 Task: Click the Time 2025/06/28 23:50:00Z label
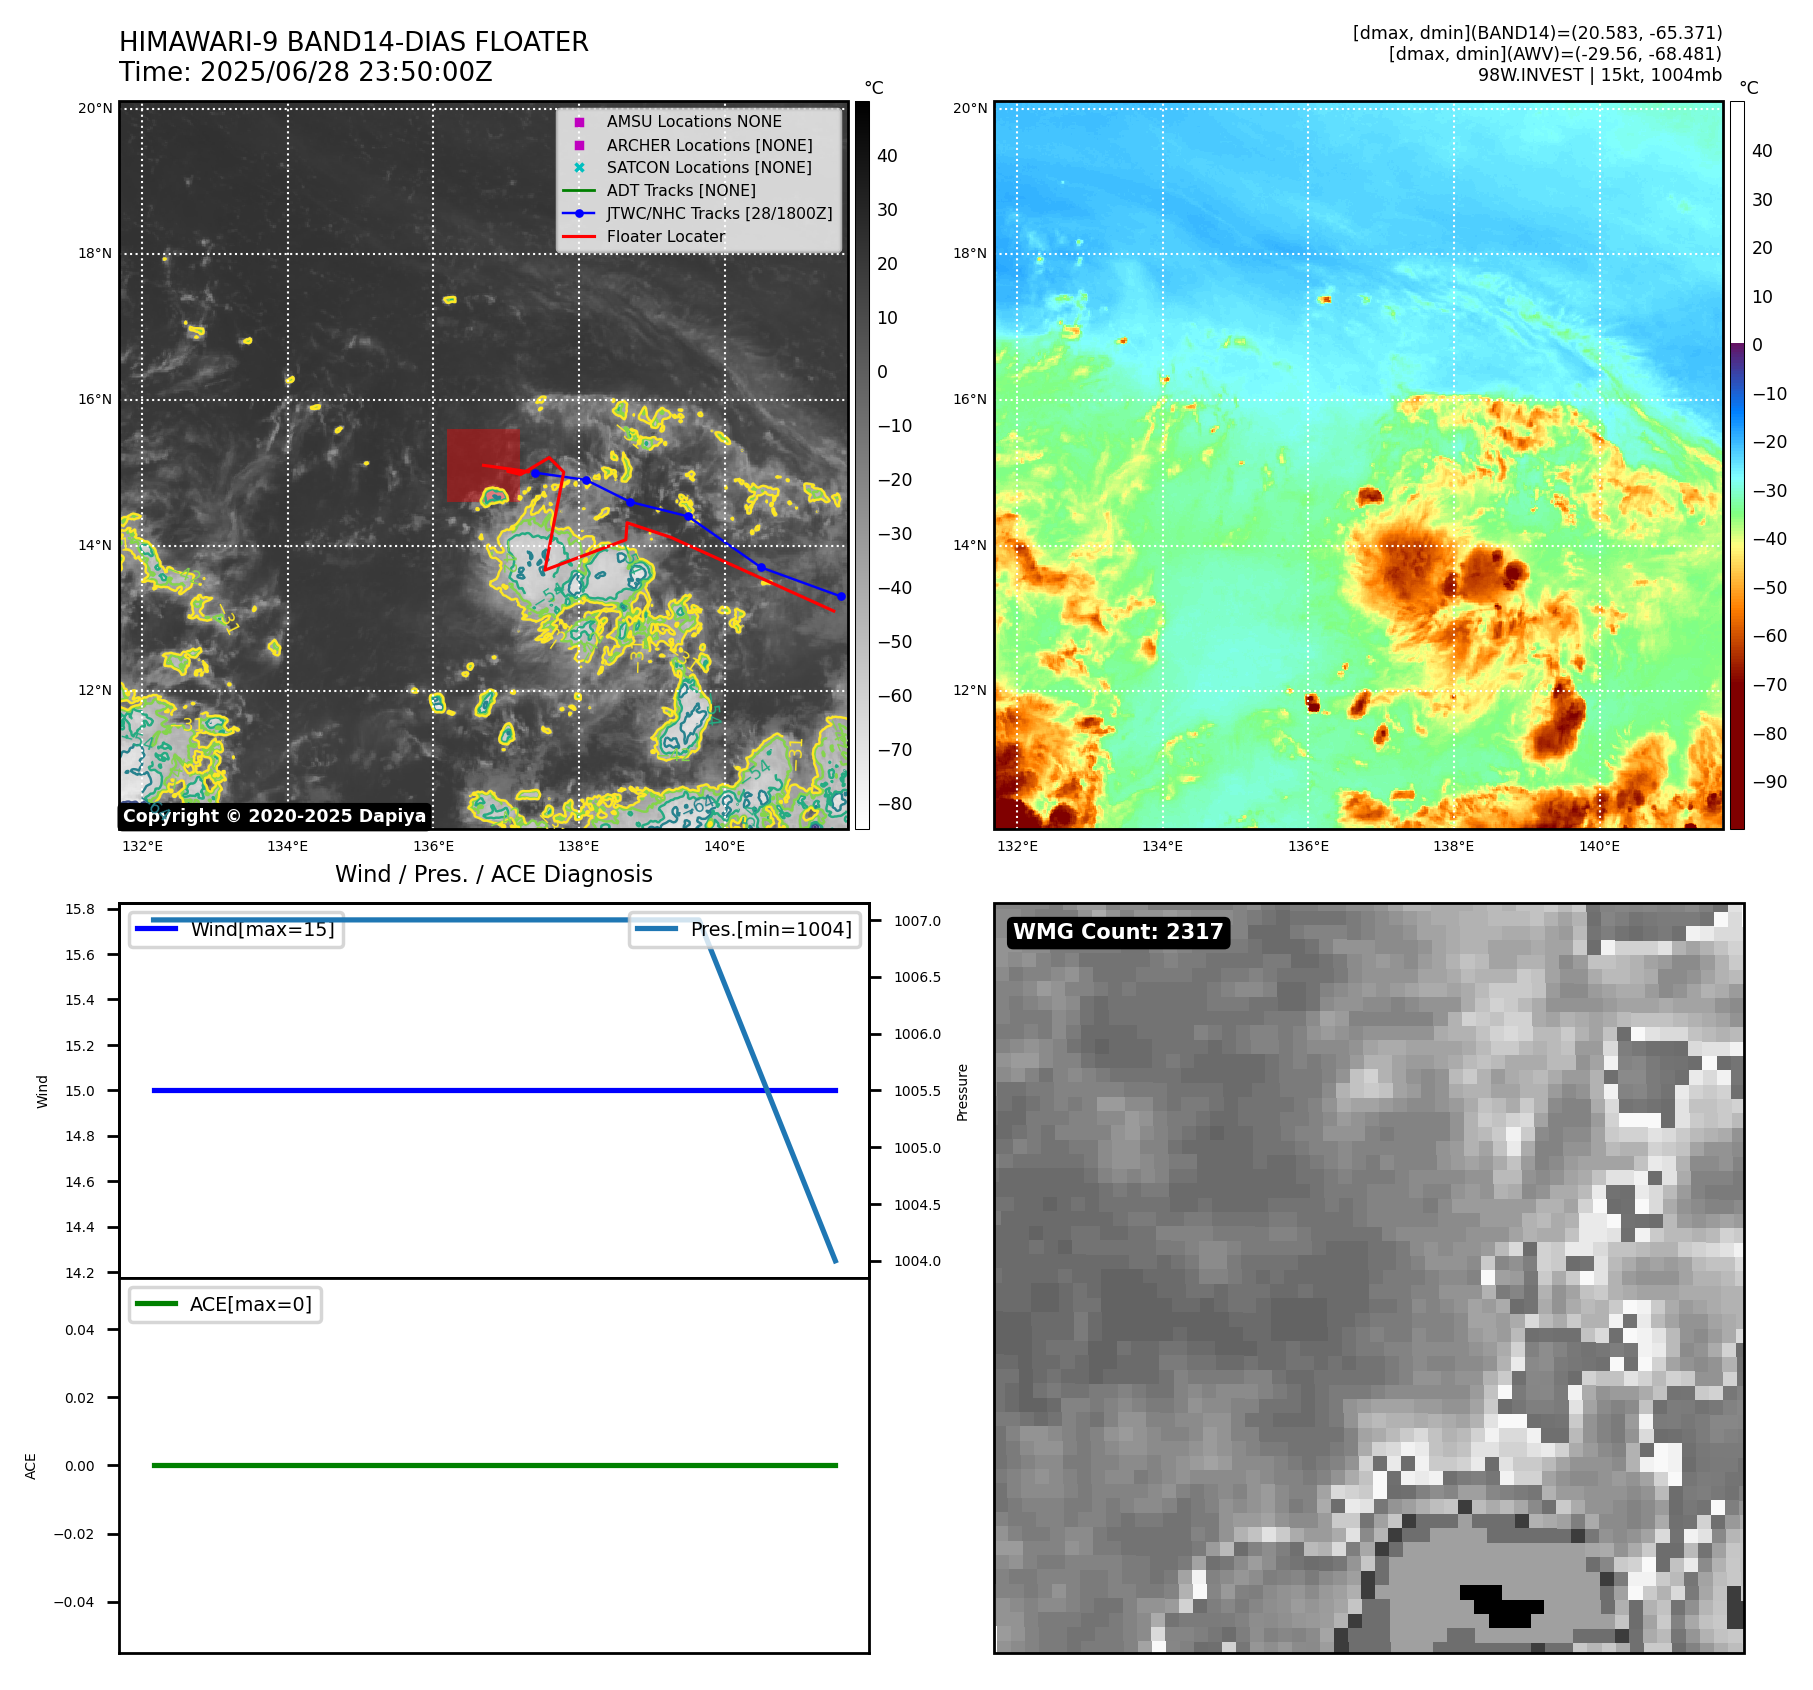click(x=306, y=72)
